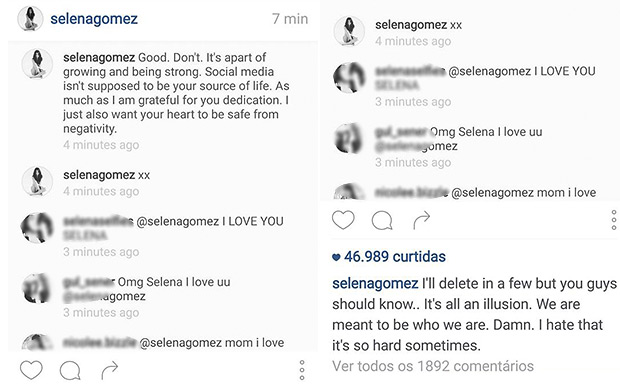
Task: Open the 46.989 curtidas likes list
Action: (389, 257)
